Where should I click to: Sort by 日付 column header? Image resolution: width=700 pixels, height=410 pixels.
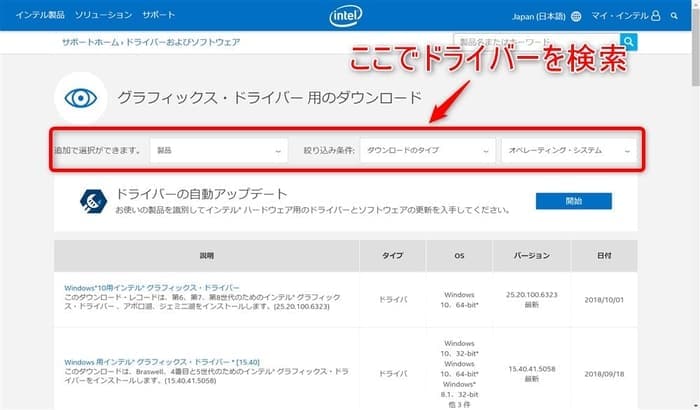click(x=604, y=256)
